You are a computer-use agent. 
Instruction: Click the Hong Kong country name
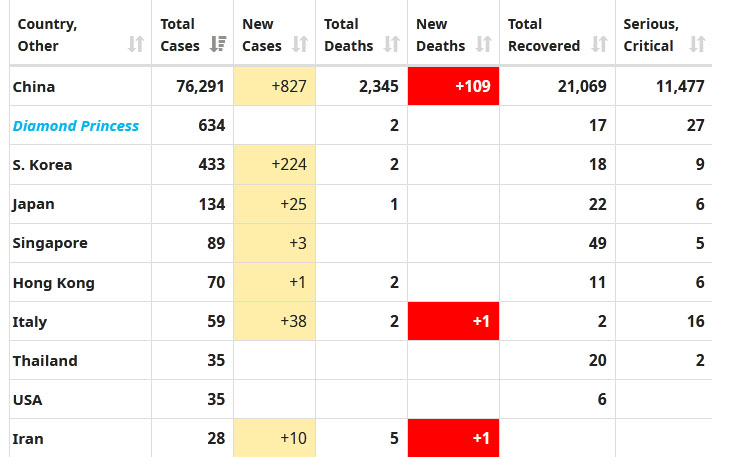point(54,283)
